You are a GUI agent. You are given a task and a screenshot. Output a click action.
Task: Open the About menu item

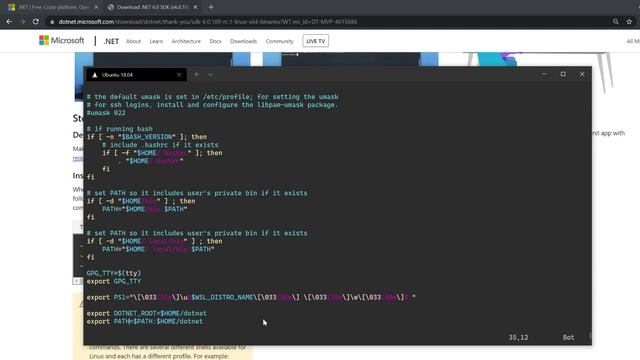133,41
